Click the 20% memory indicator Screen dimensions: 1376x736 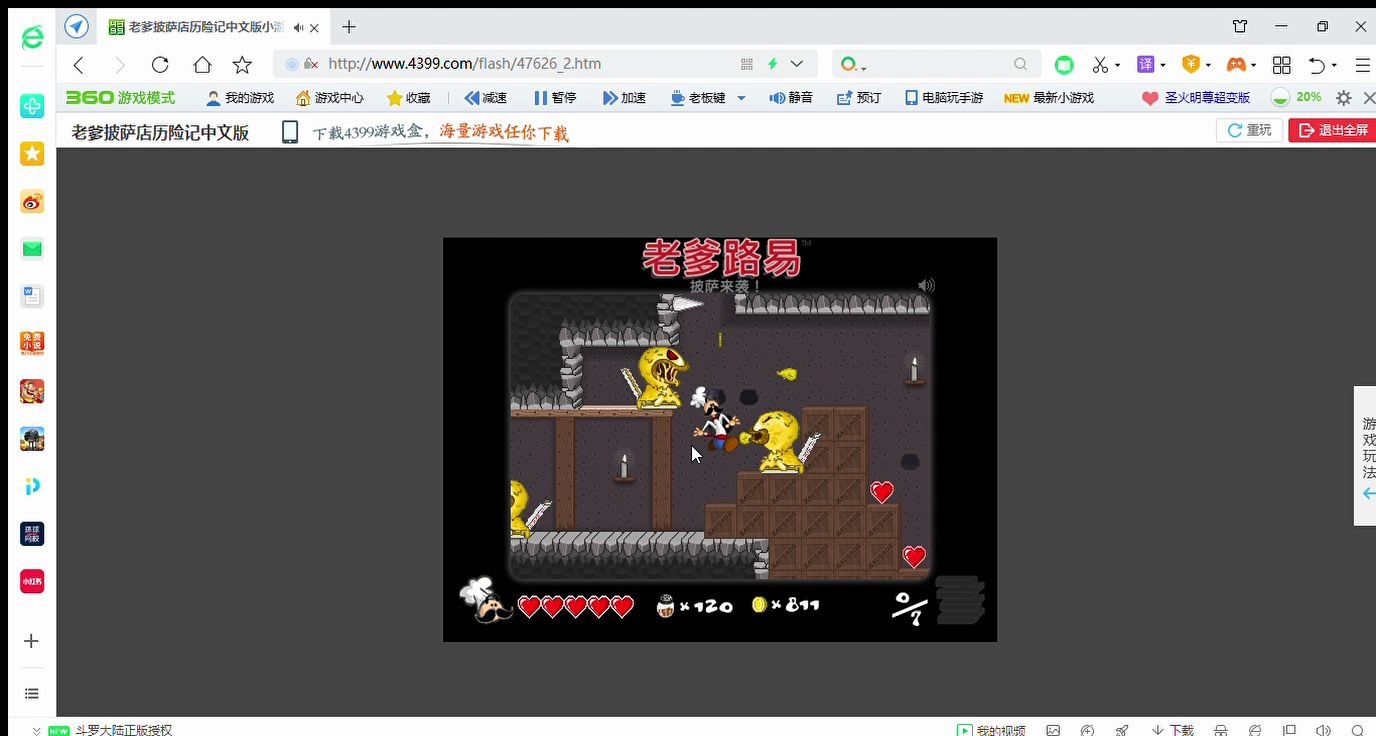(x=1297, y=98)
